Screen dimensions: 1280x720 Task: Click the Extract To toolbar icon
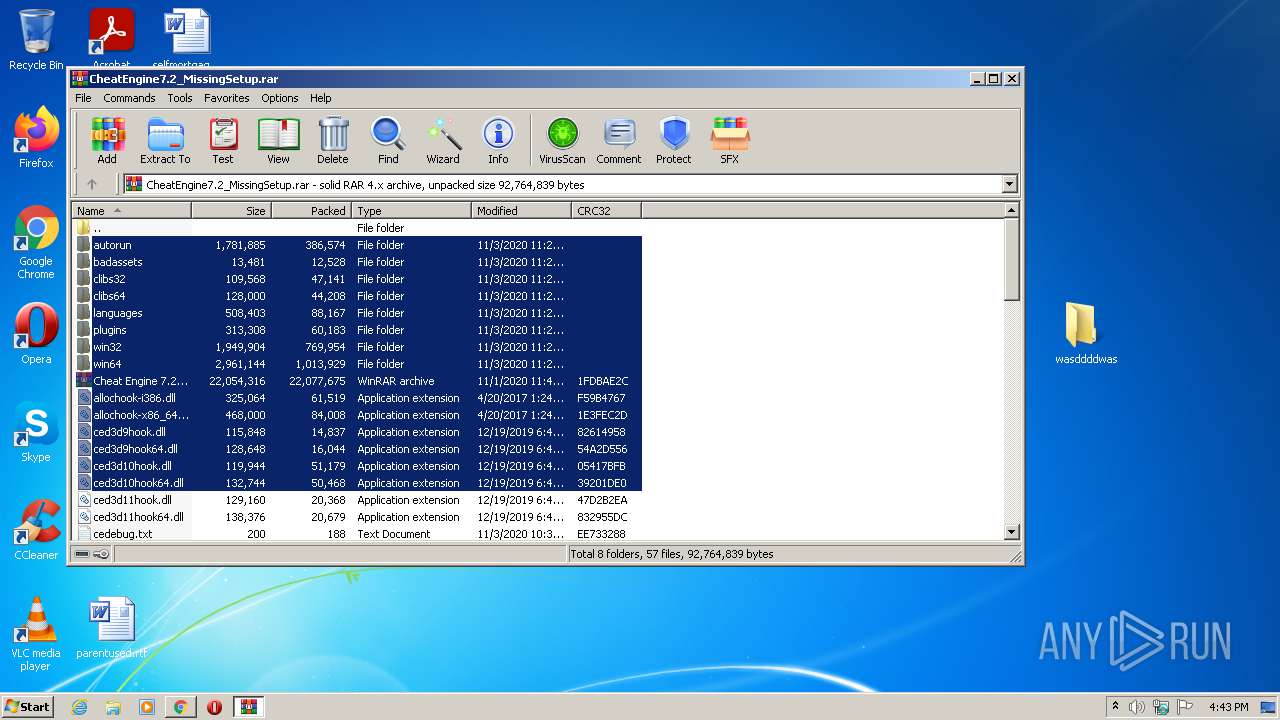165,141
